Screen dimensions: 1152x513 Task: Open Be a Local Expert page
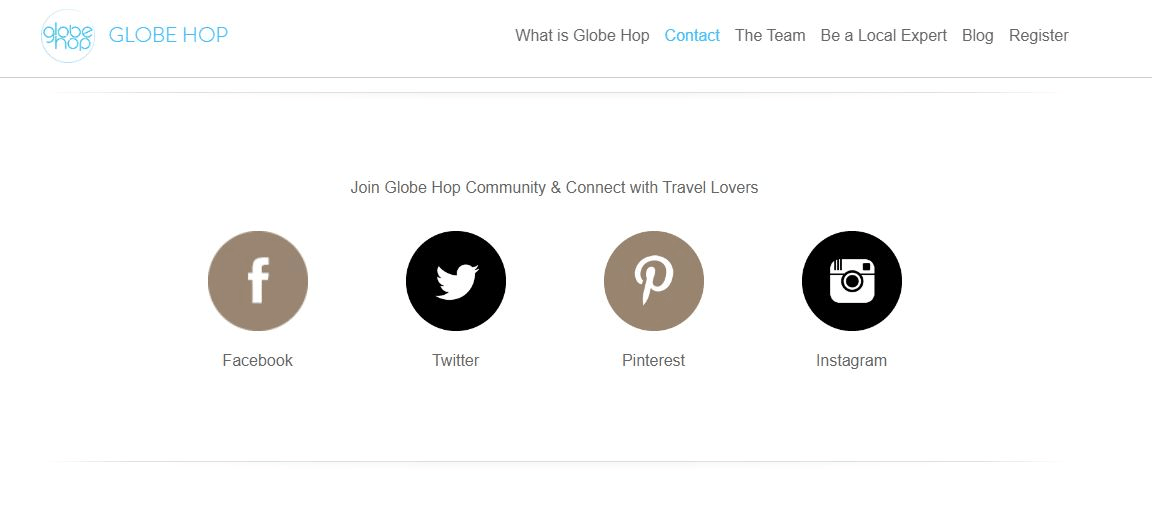click(x=883, y=35)
